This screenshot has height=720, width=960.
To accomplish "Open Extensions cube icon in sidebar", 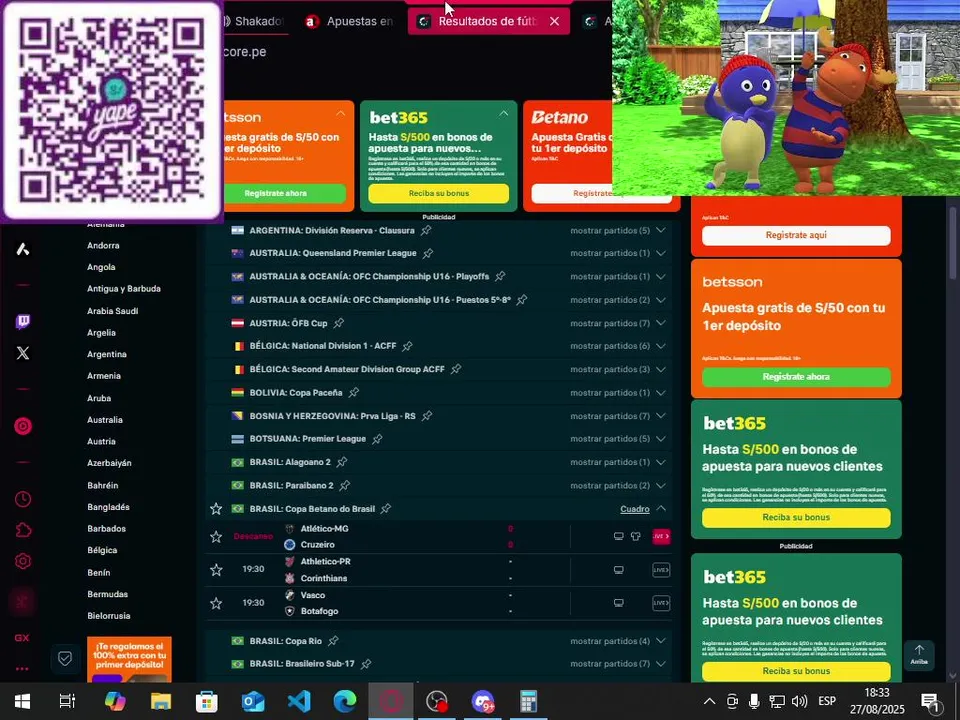I will 23,530.
